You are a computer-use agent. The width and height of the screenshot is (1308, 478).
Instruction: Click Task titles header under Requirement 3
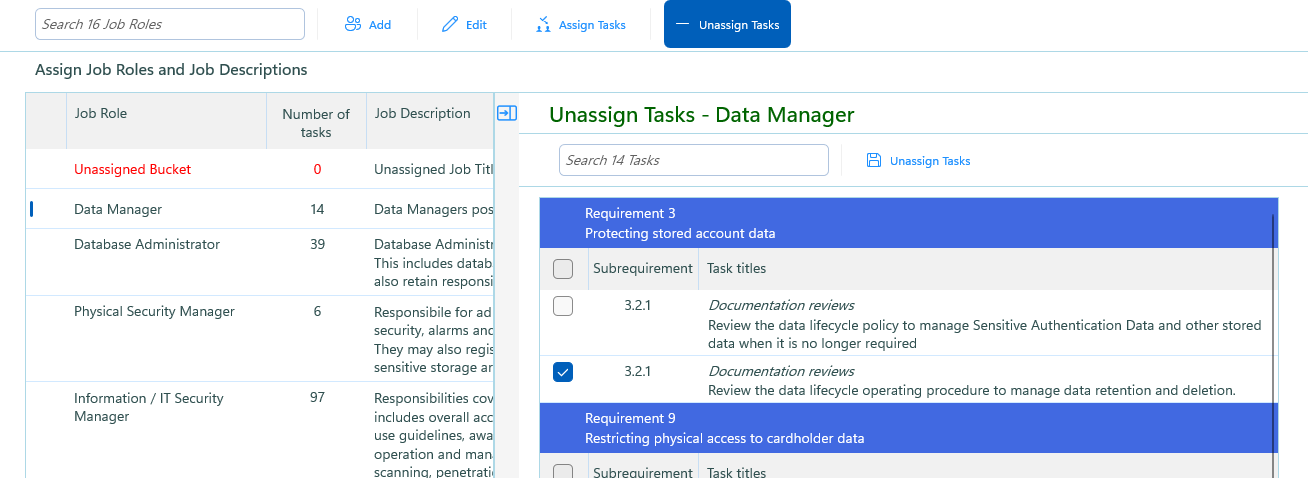coord(737,268)
